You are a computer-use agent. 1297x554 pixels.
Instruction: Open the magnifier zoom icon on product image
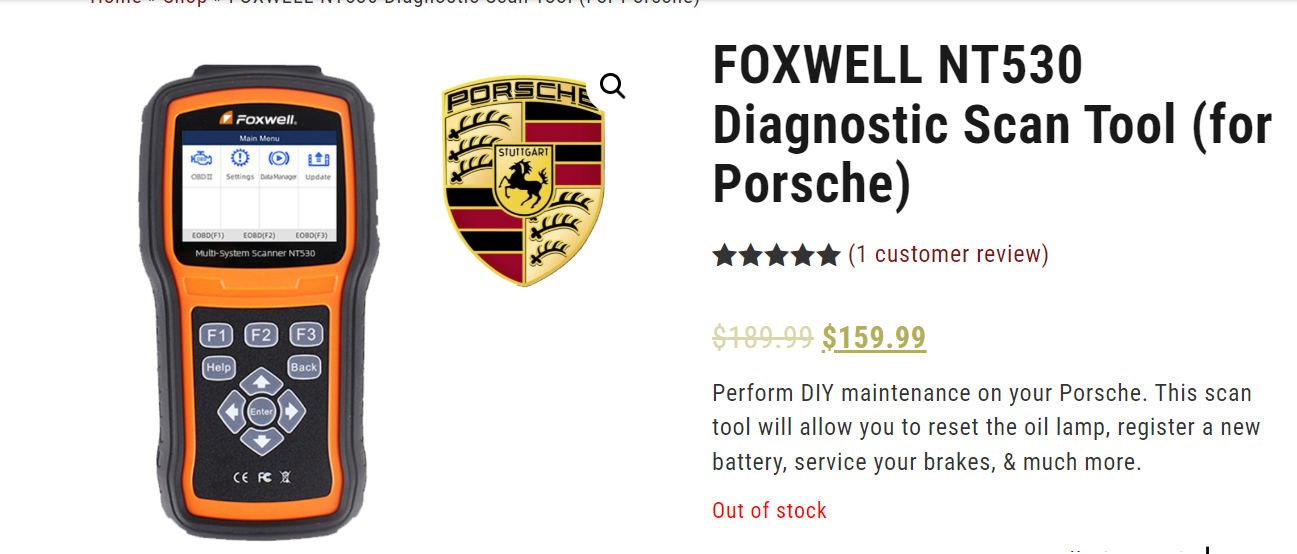(612, 86)
